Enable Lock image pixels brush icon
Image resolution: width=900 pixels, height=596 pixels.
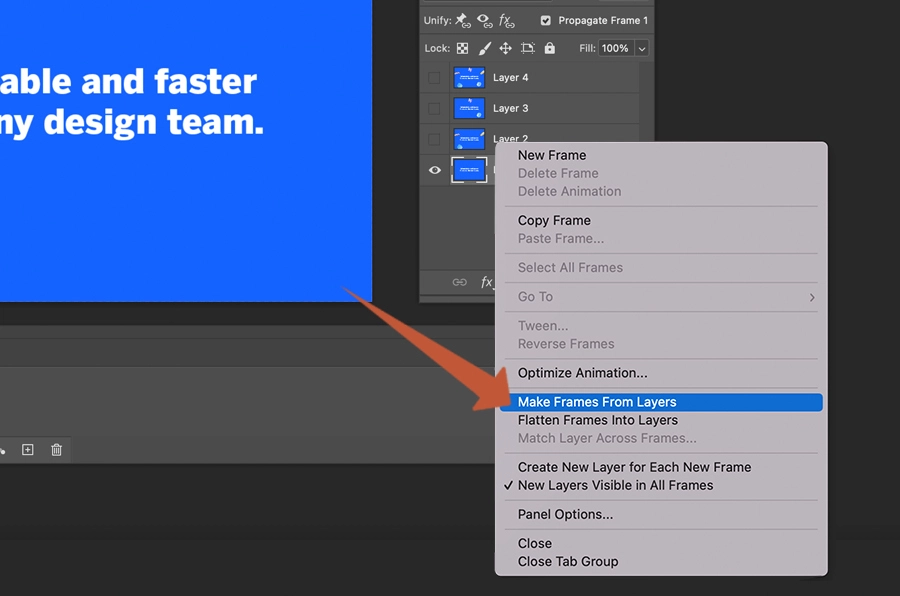coord(483,47)
